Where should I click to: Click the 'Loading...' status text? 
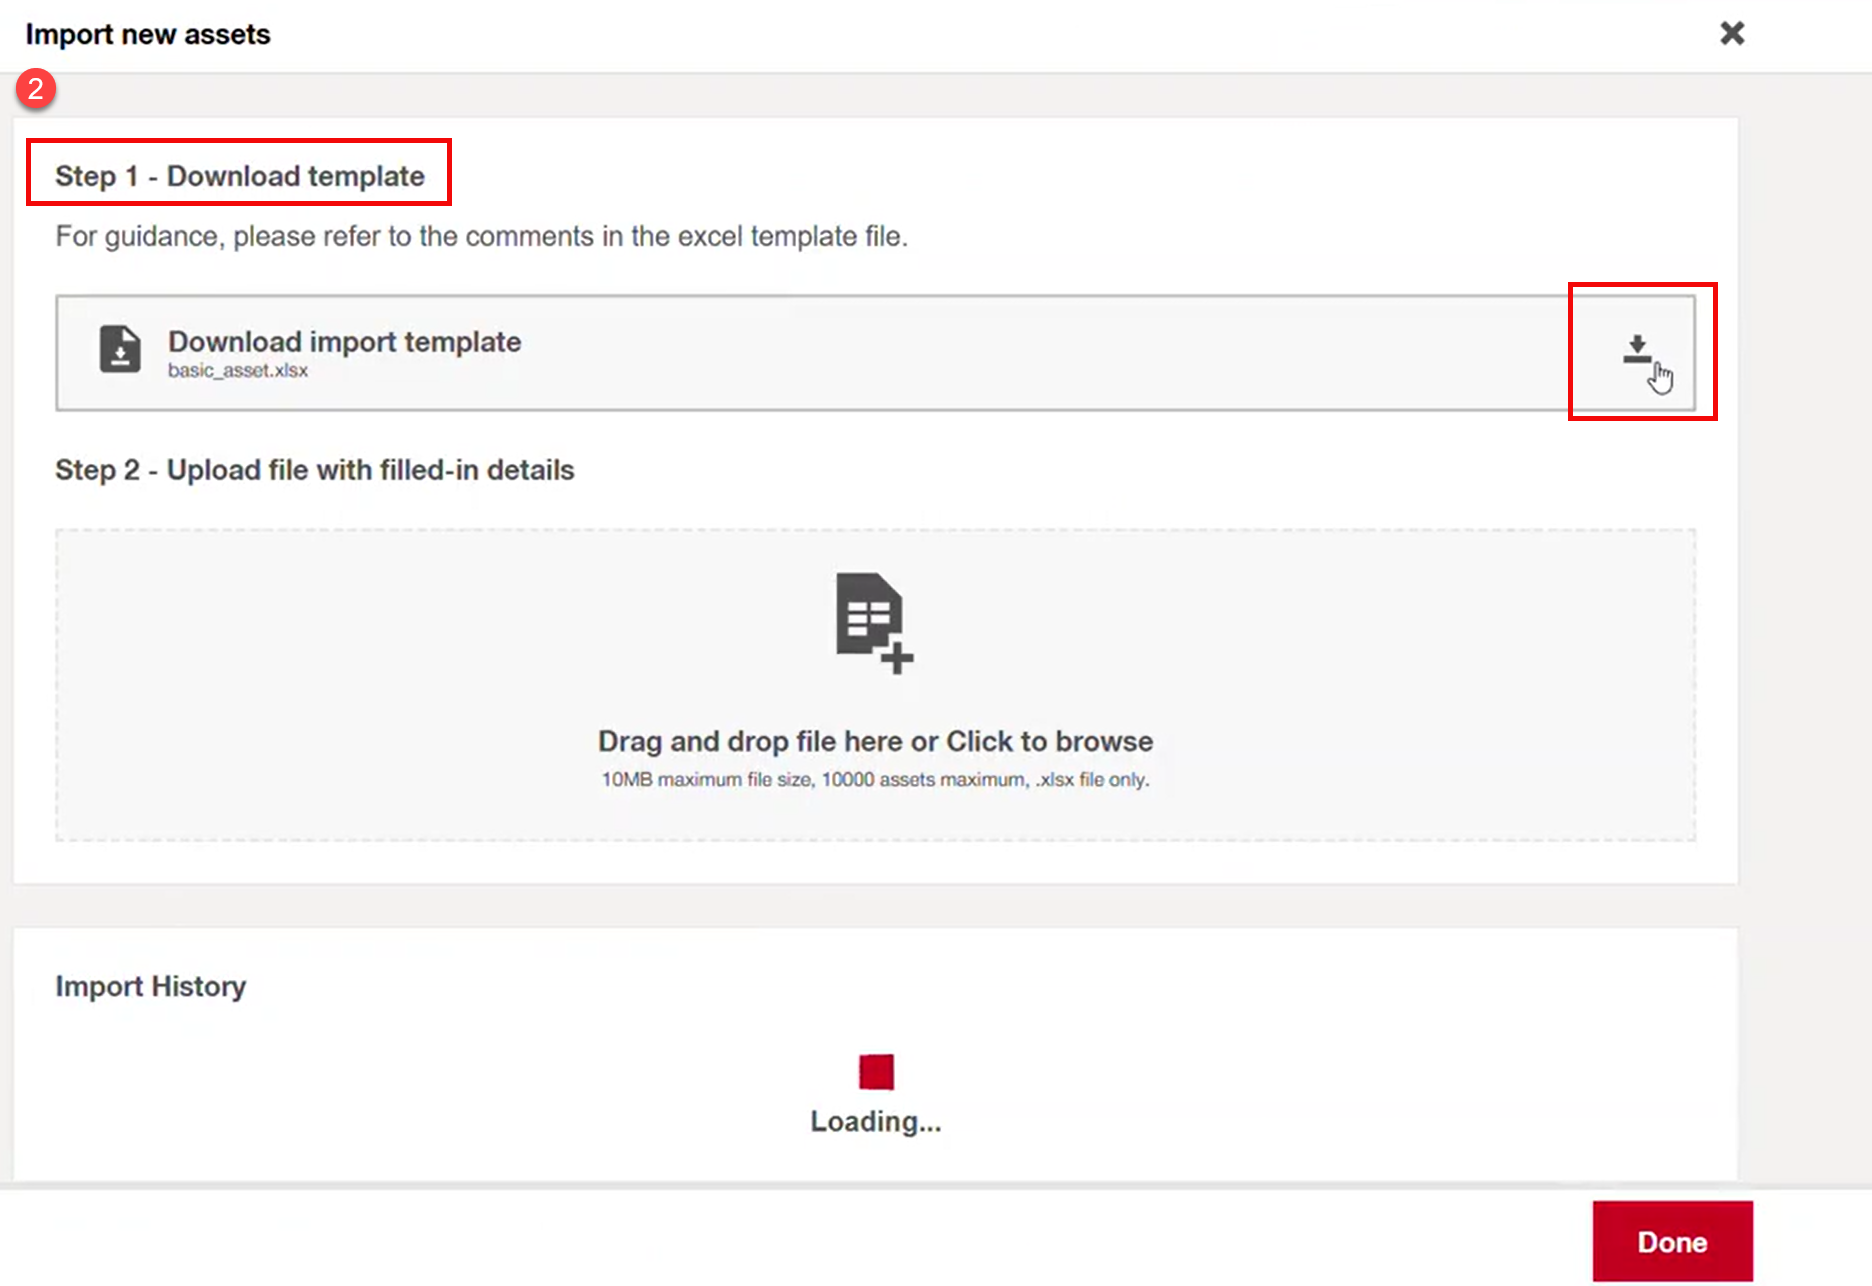pyautogui.click(x=876, y=1122)
